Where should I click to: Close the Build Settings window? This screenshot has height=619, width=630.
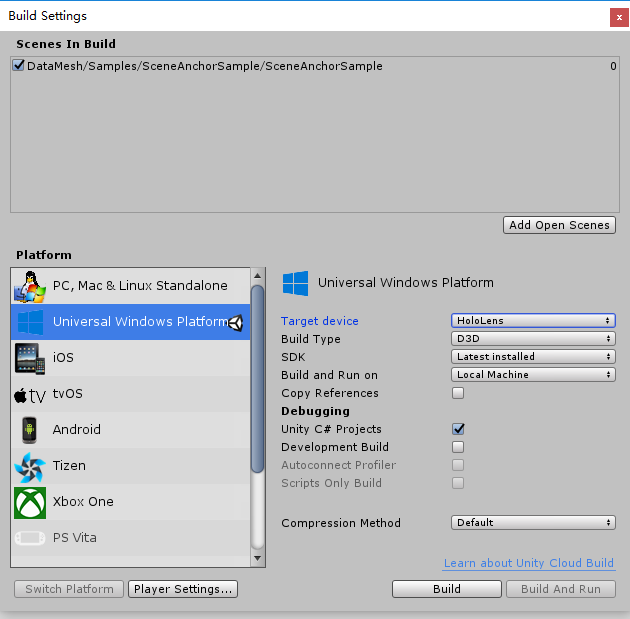619,17
